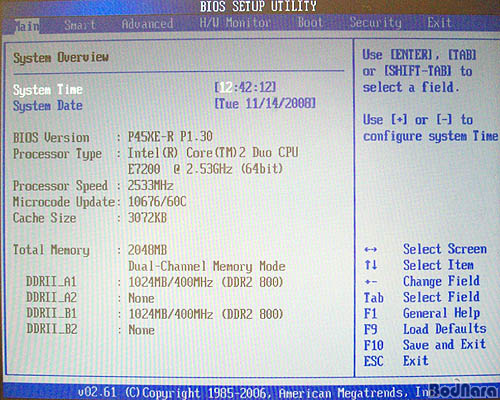Viewport: 500px width, 400px height.
Task: Click the Total Memory label
Action: [x=51, y=250]
